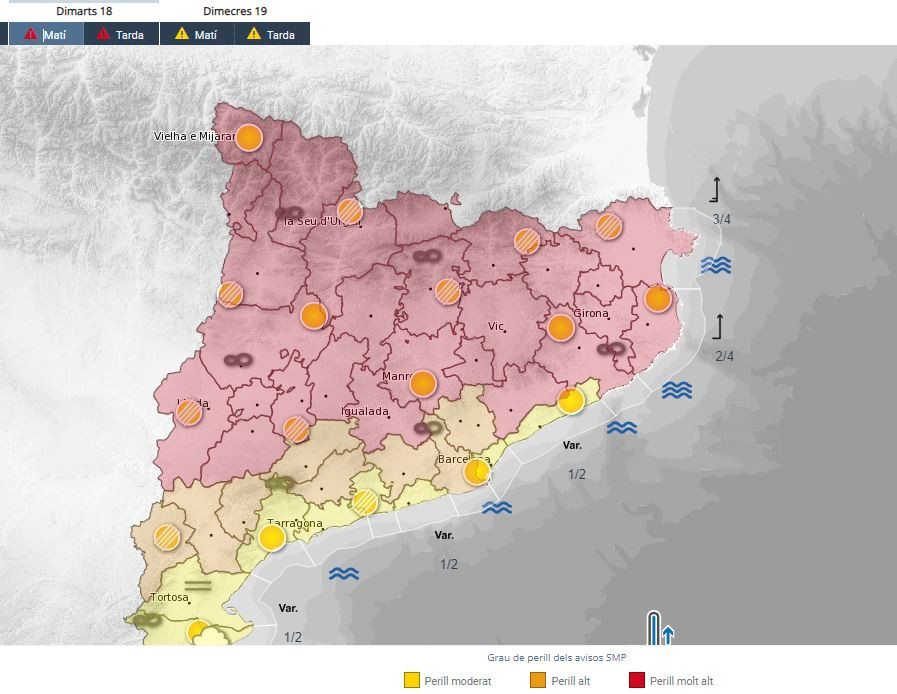897x694 pixels.
Task: Switch to Dimarts 18 Tarda tab
Action: tap(121, 34)
